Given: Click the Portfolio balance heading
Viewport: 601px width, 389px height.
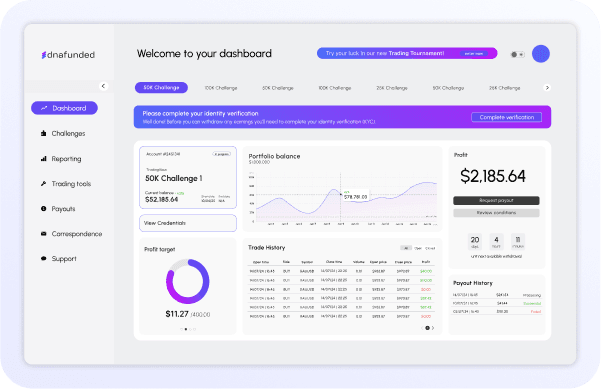Looking at the screenshot, I should 274,156.
